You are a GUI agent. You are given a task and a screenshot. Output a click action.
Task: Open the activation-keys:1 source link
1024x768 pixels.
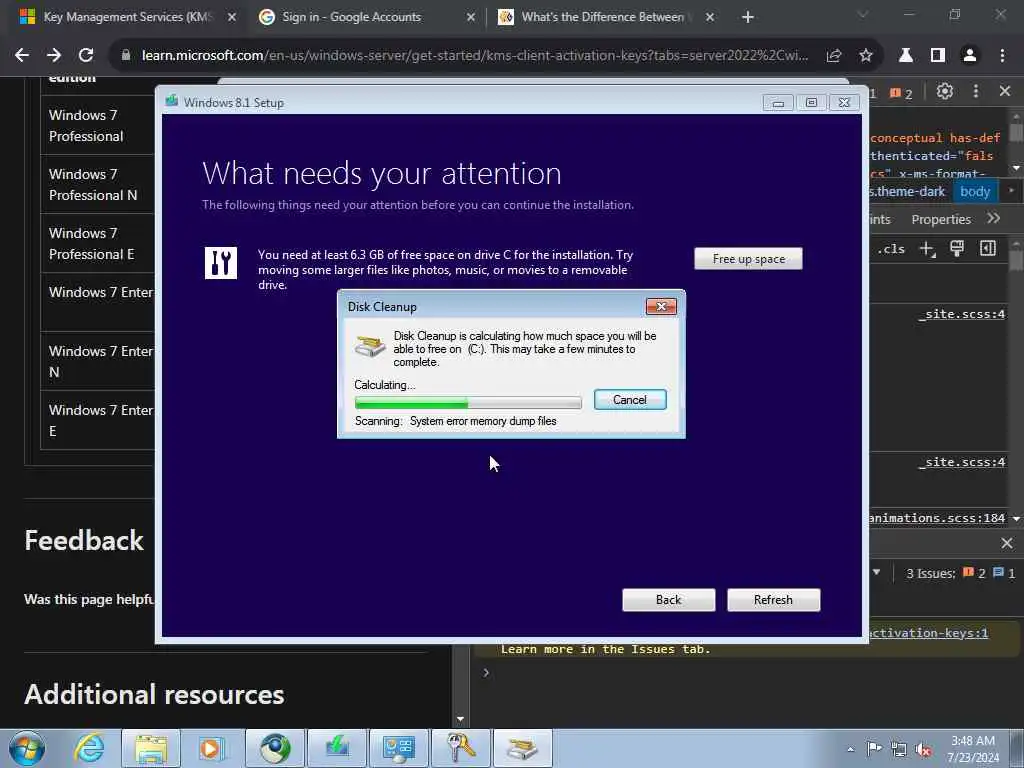[929, 633]
